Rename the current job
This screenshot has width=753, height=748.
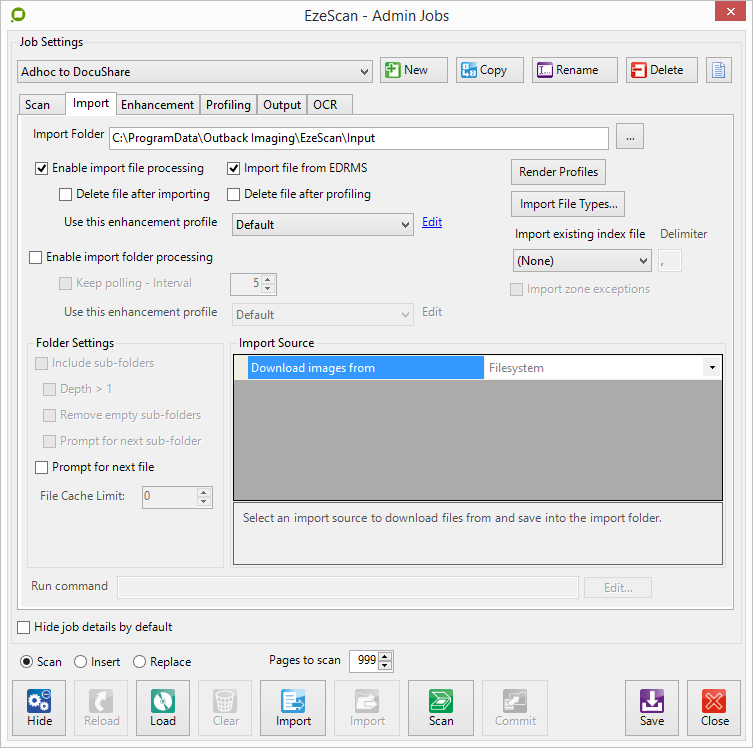tap(566, 70)
